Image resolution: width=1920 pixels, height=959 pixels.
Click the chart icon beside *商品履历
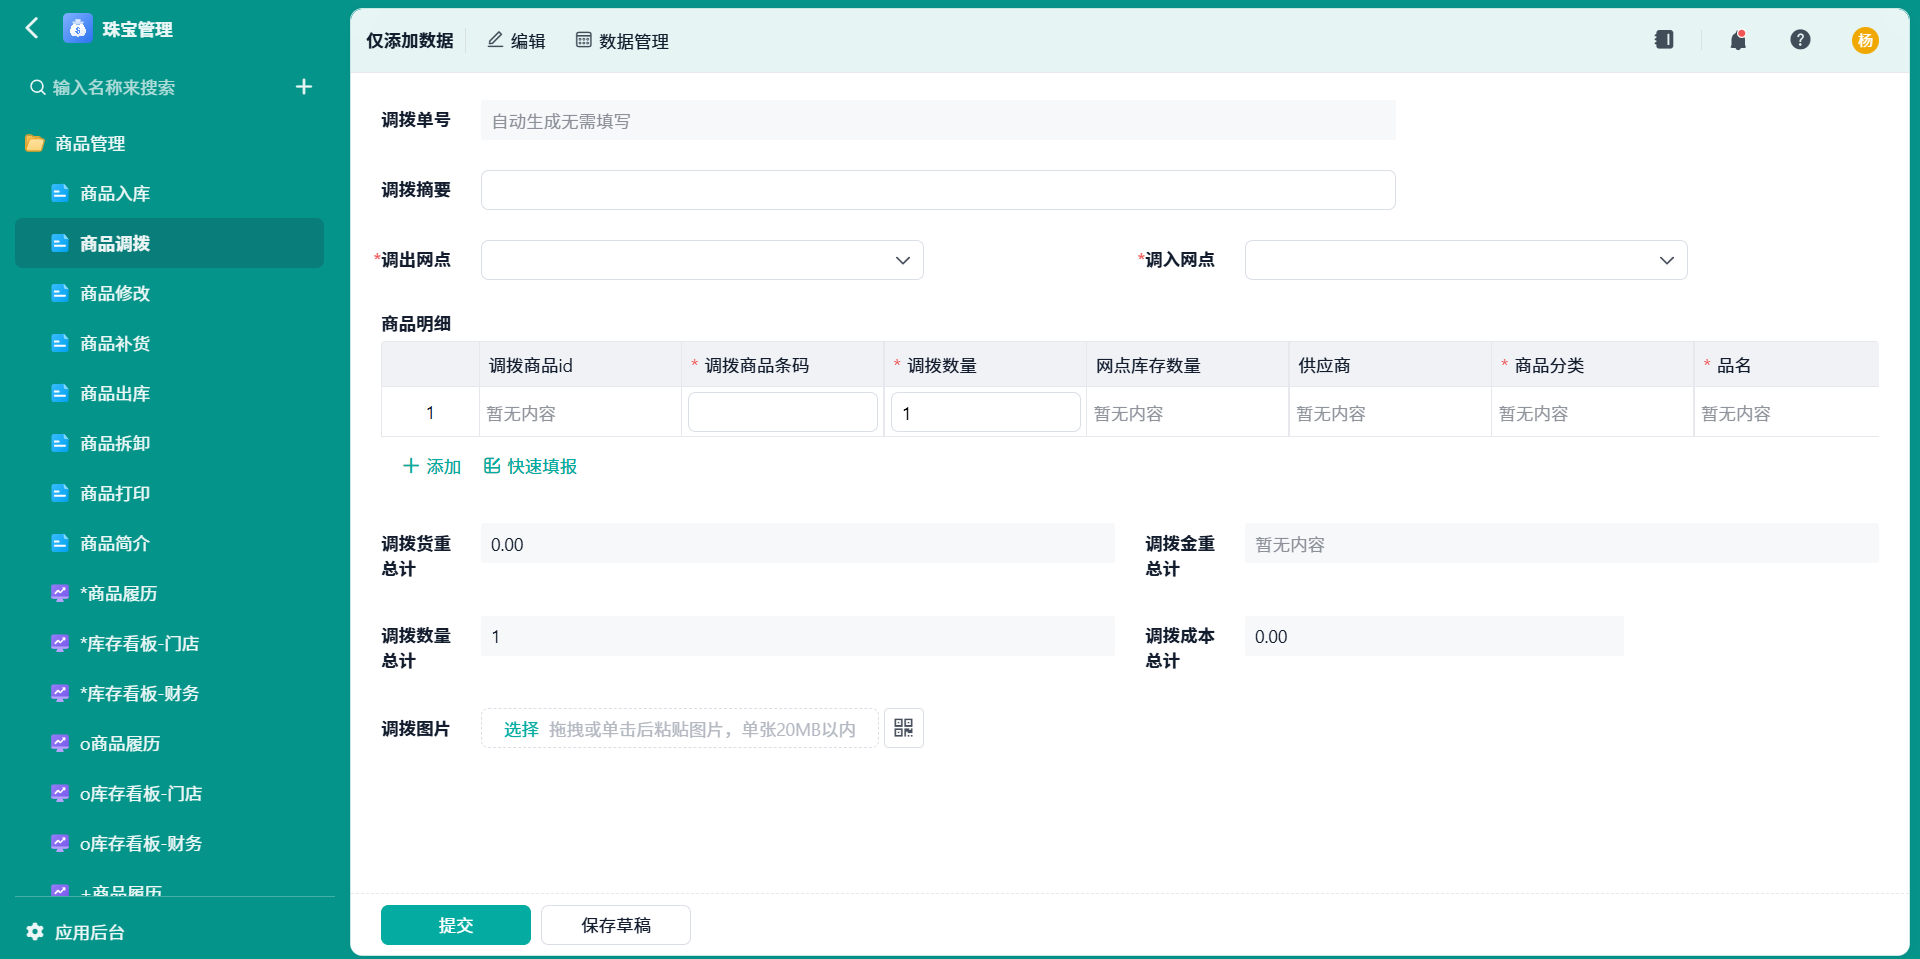coord(60,593)
